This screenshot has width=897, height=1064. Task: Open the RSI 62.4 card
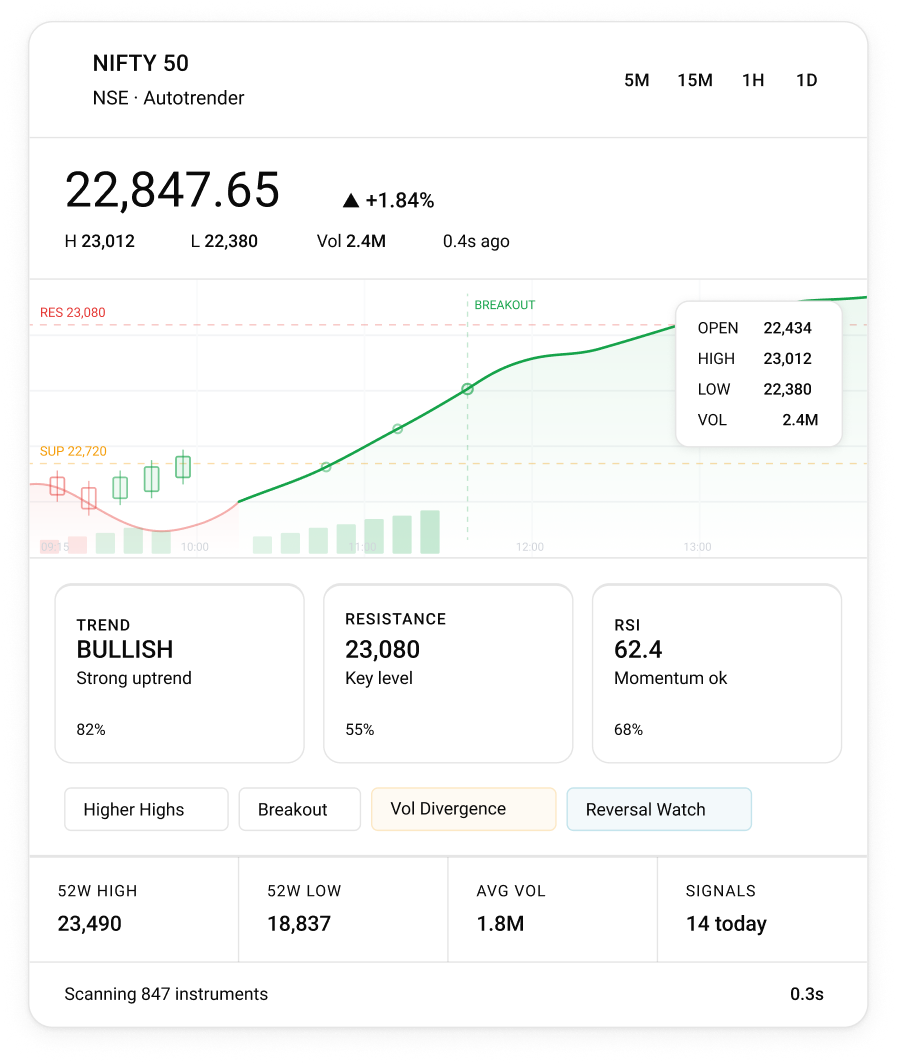tap(717, 673)
